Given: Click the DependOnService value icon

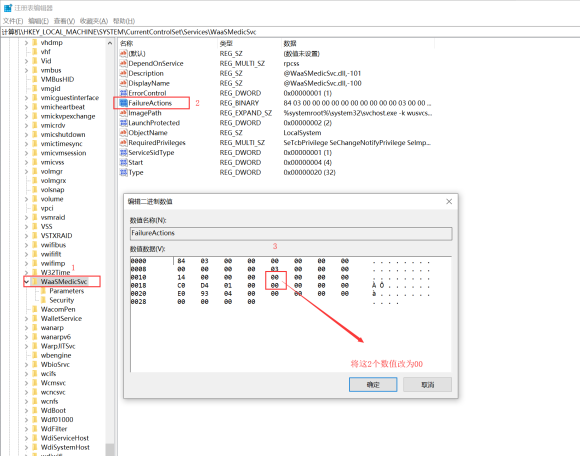Looking at the screenshot, I should click(x=123, y=63).
